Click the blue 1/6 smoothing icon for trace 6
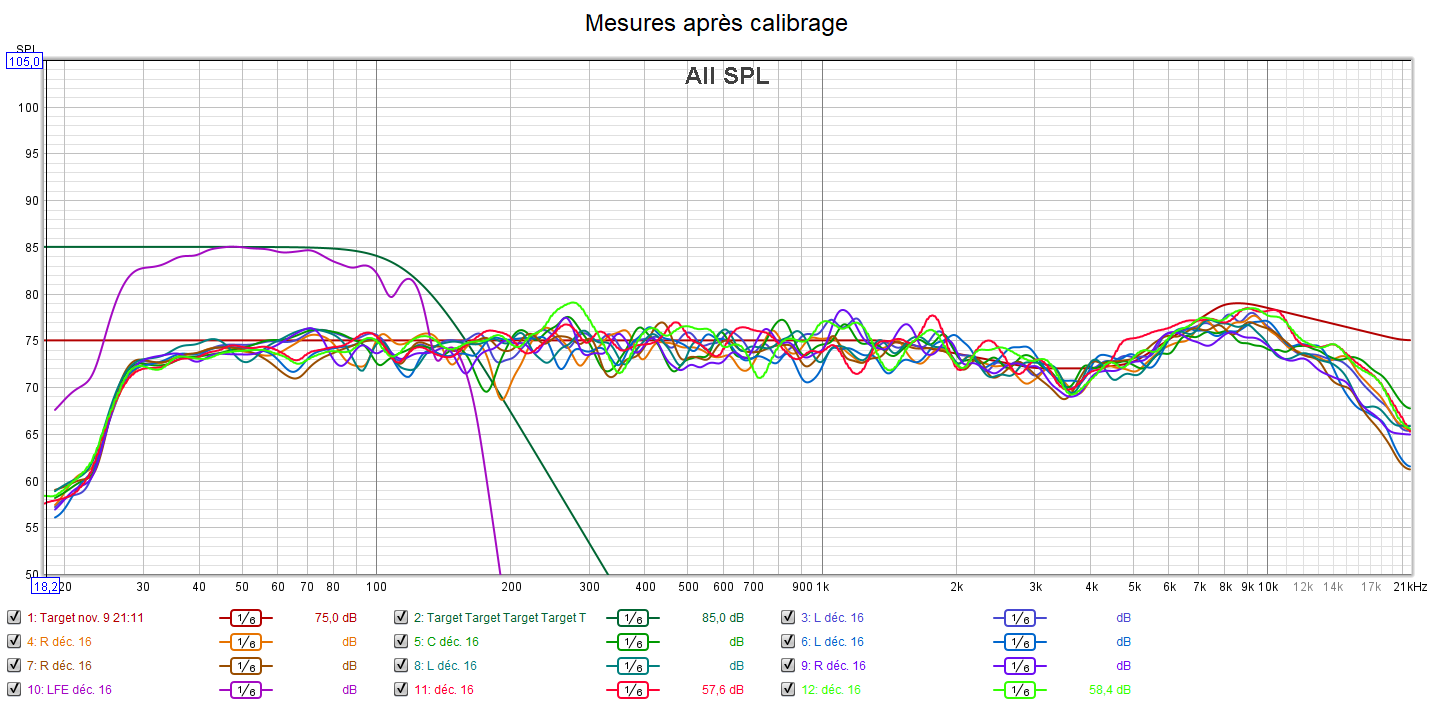The width and height of the screenshot is (1433, 704). click(x=1019, y=642)
